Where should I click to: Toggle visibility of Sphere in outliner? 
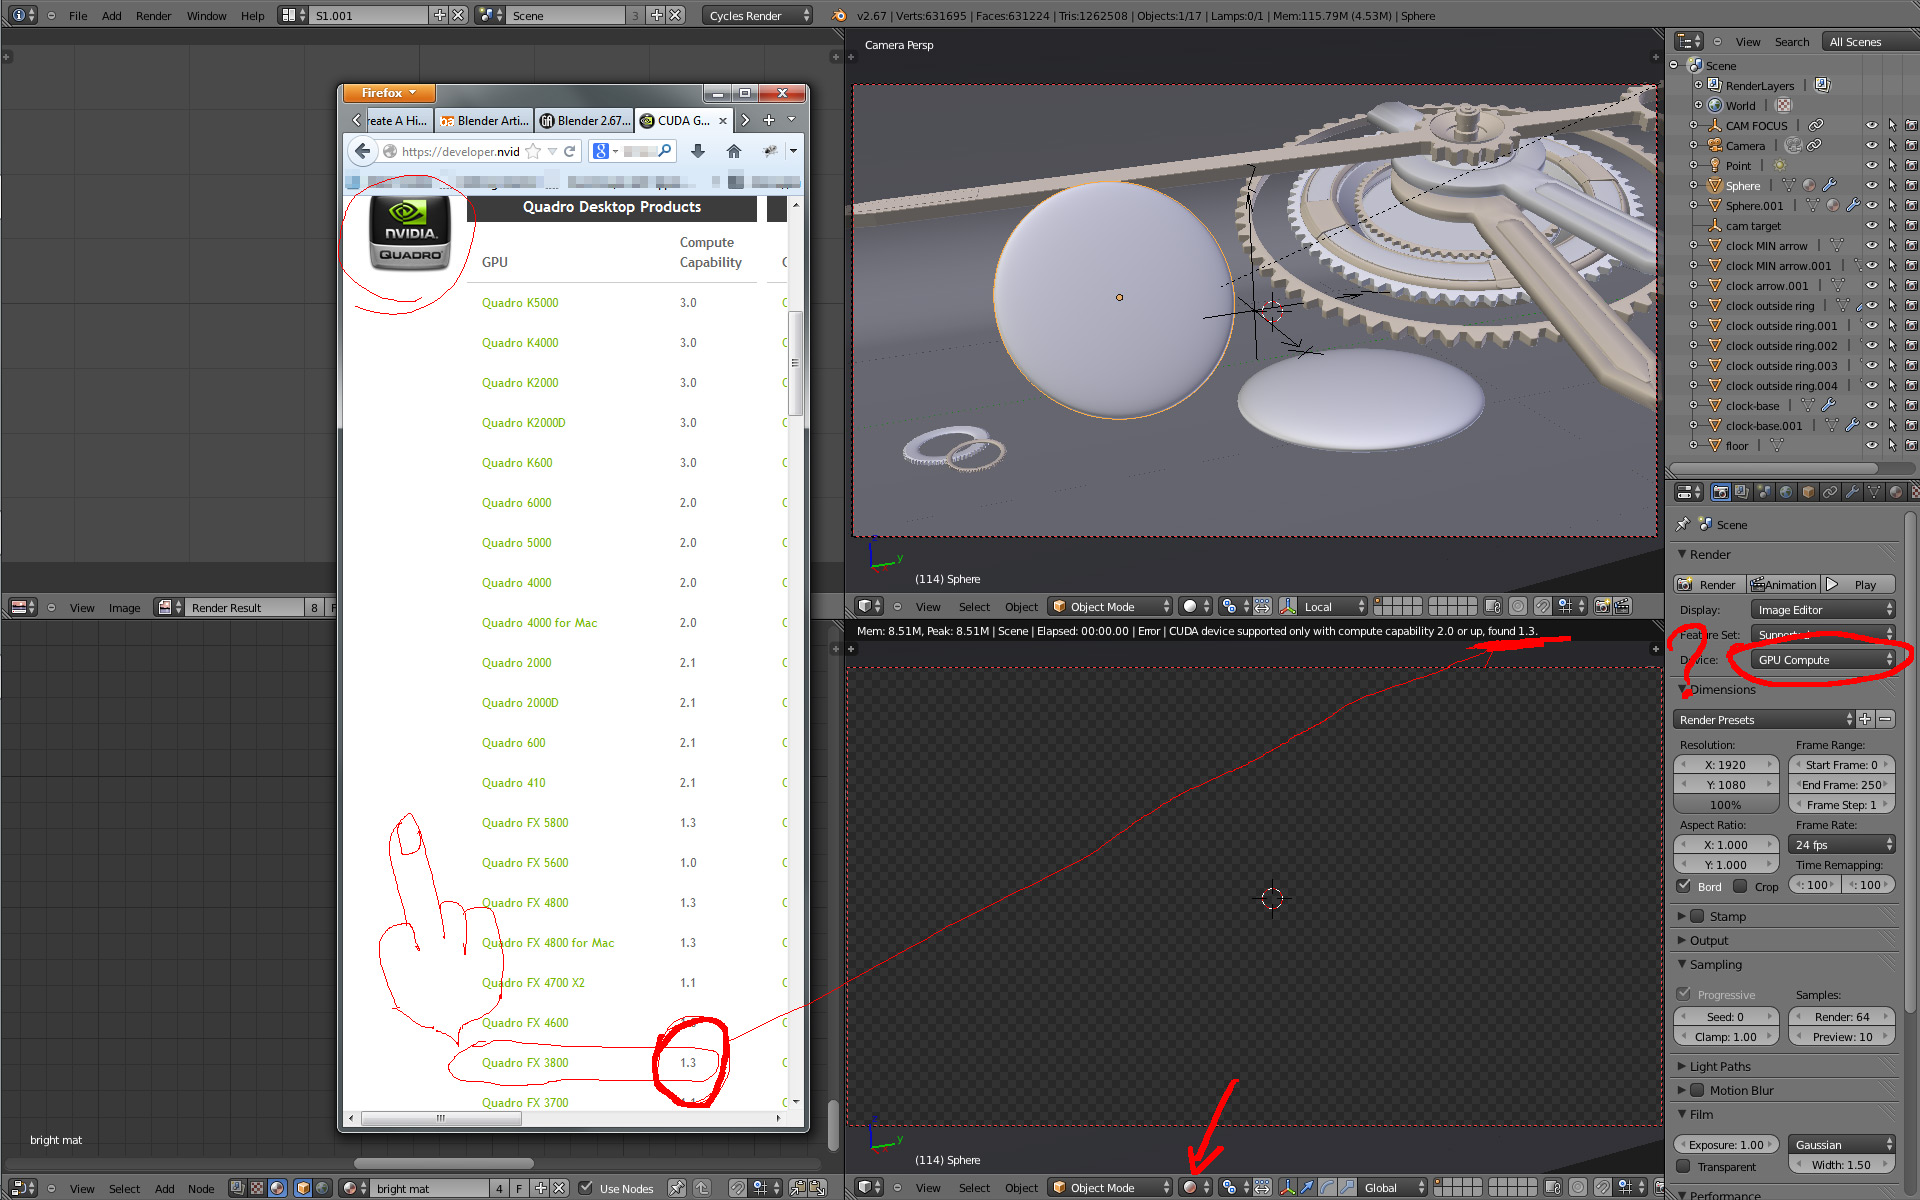(x=1872, y=185)
